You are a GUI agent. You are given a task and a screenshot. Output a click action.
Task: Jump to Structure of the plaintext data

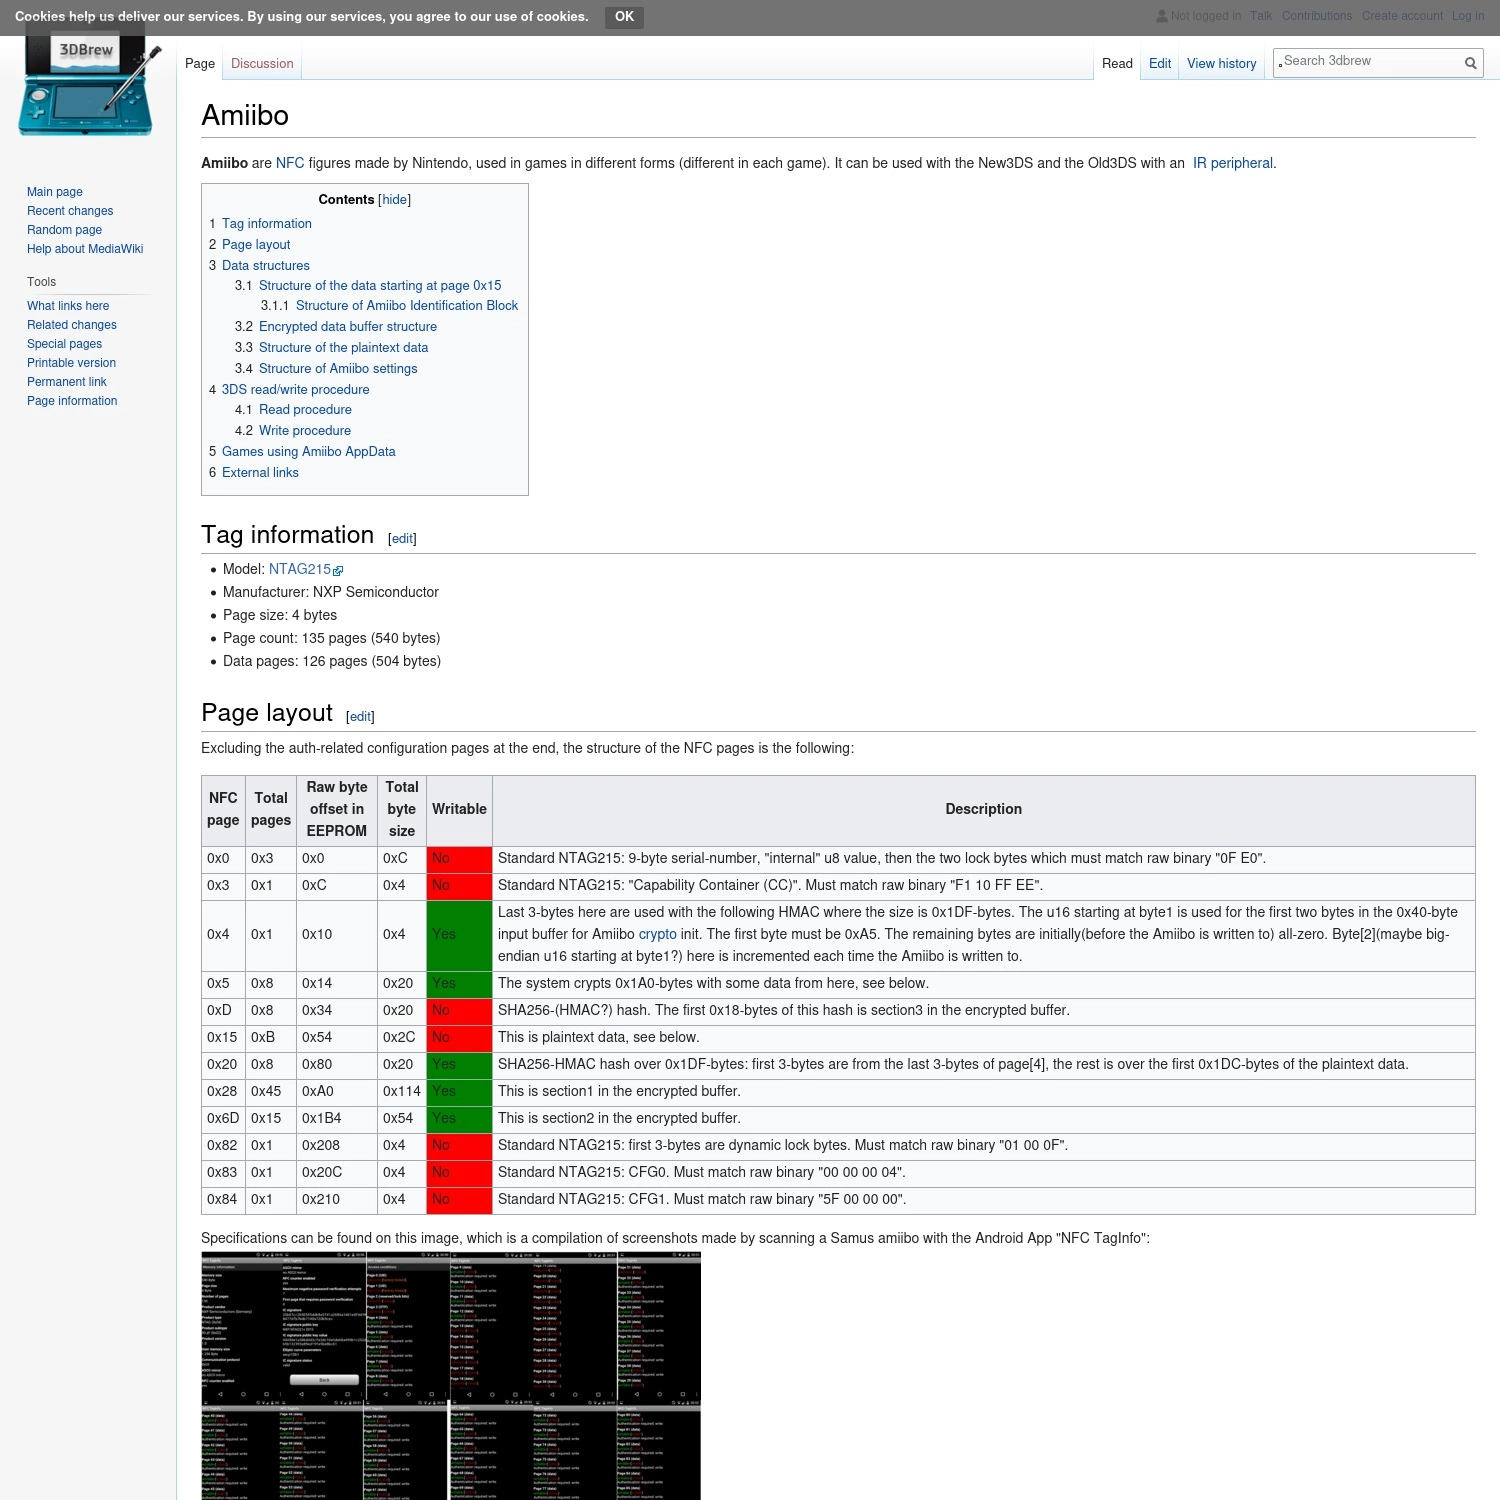point(343,348)
